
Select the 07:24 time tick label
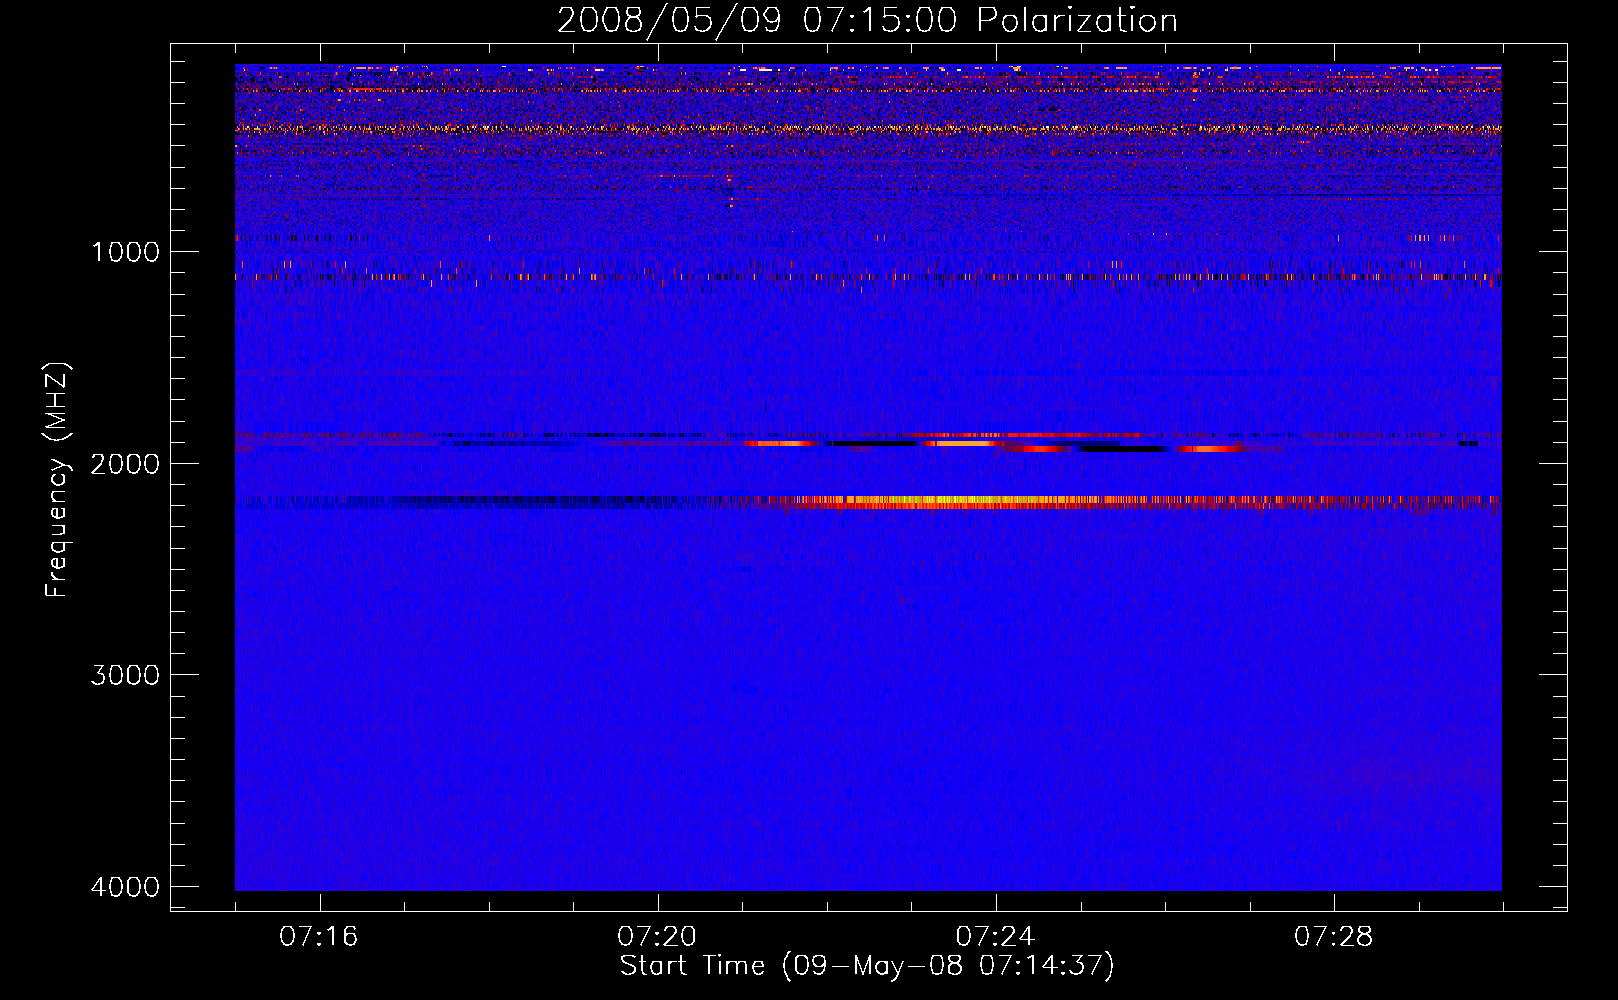996,937
